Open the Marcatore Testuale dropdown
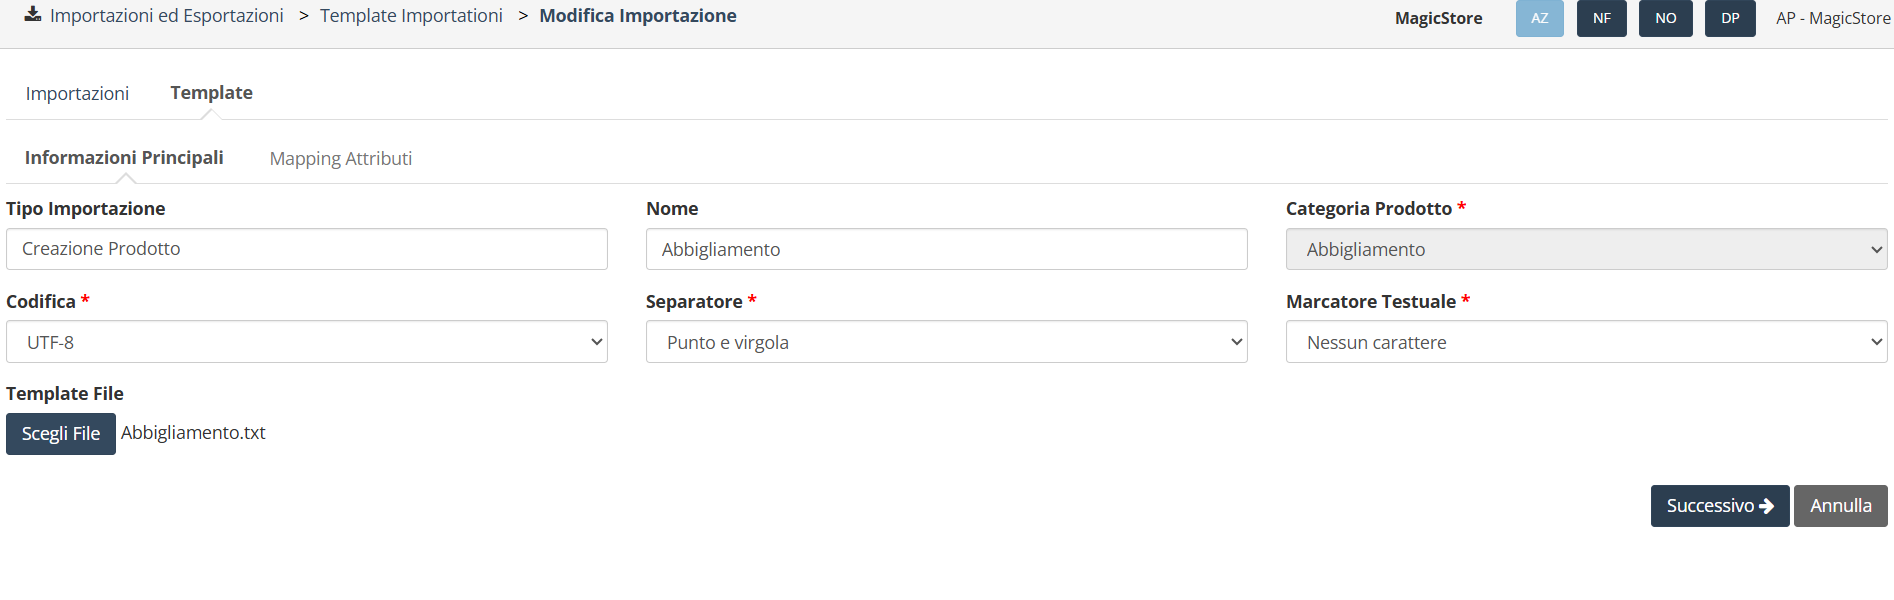Image resolution: width=1894 pixels, height=600 pixels. pos(1586,342)
